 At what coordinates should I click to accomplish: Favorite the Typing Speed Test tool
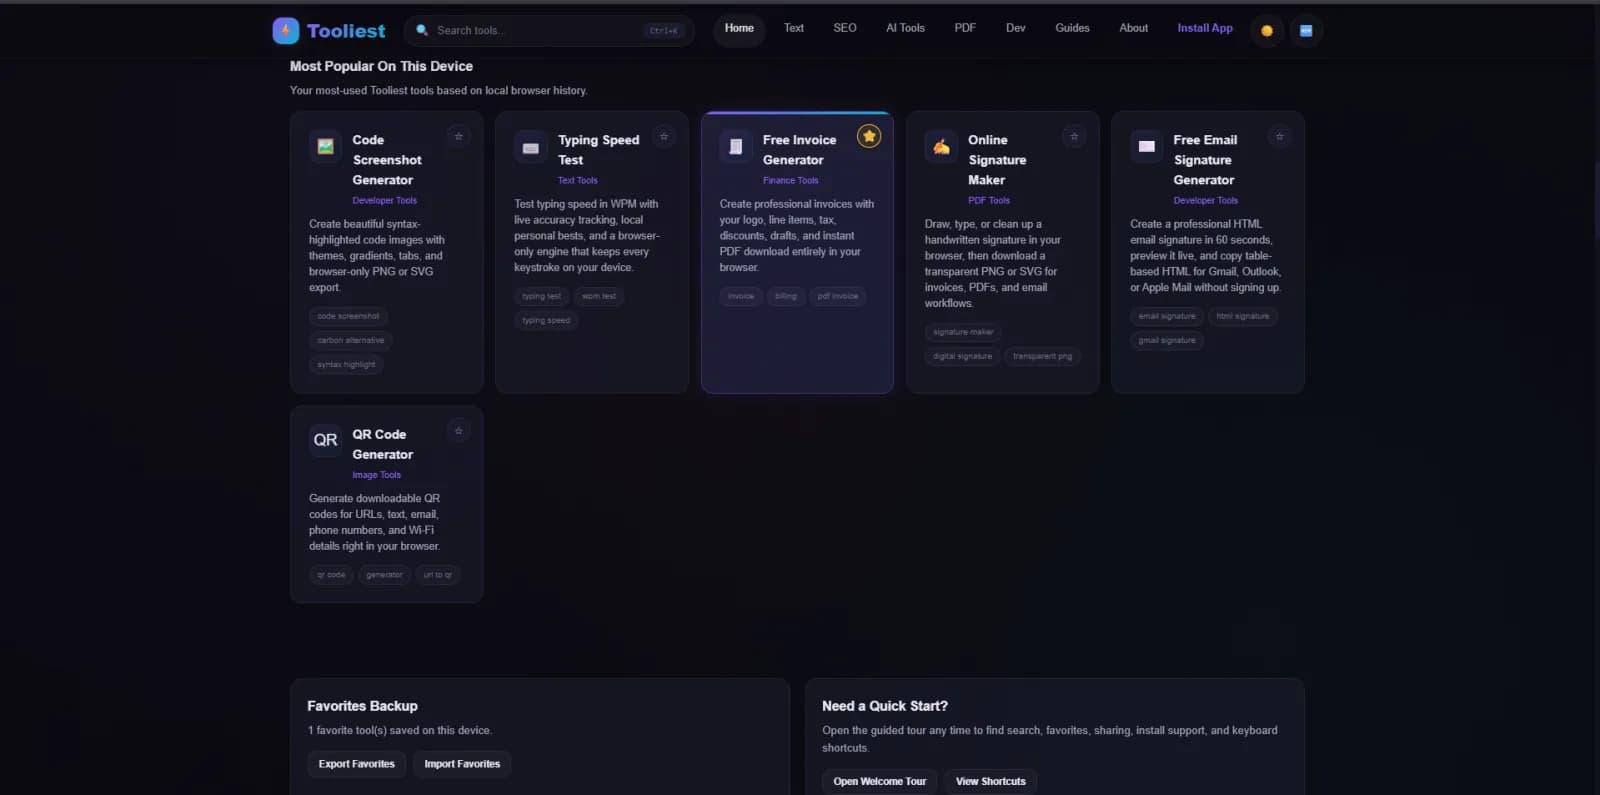point(664,136)
